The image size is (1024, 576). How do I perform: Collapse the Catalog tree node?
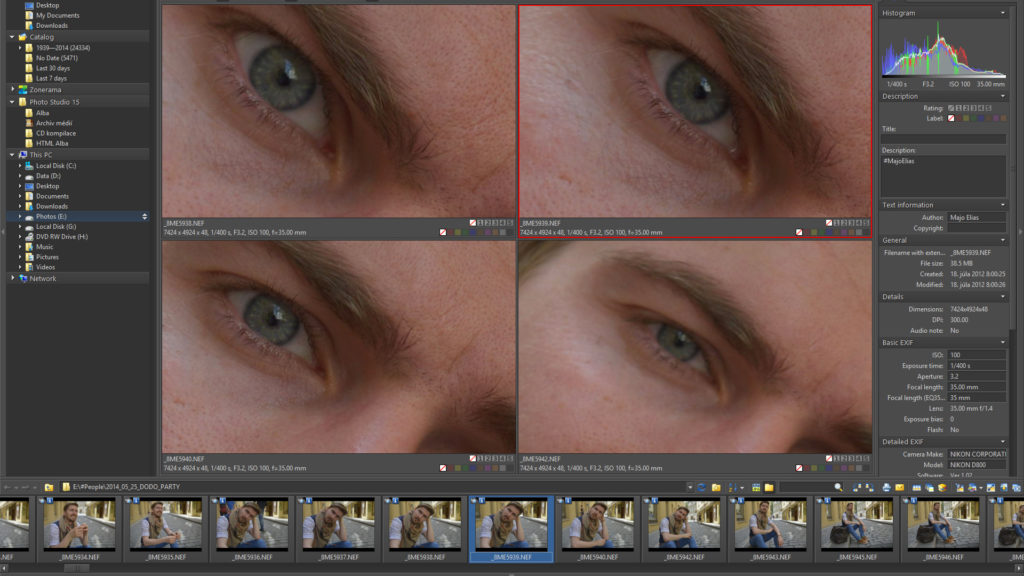(x=12, y=37)
